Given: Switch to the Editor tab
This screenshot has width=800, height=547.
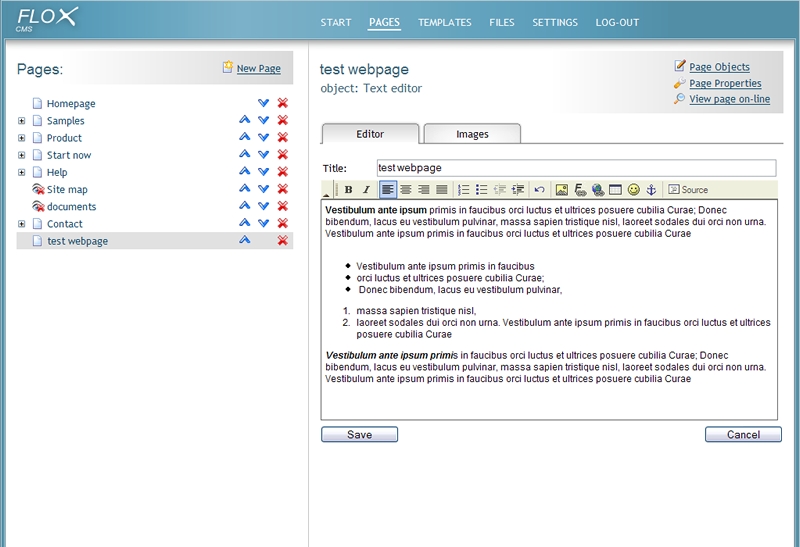Looking at the screenshot, I should (370, 134).
